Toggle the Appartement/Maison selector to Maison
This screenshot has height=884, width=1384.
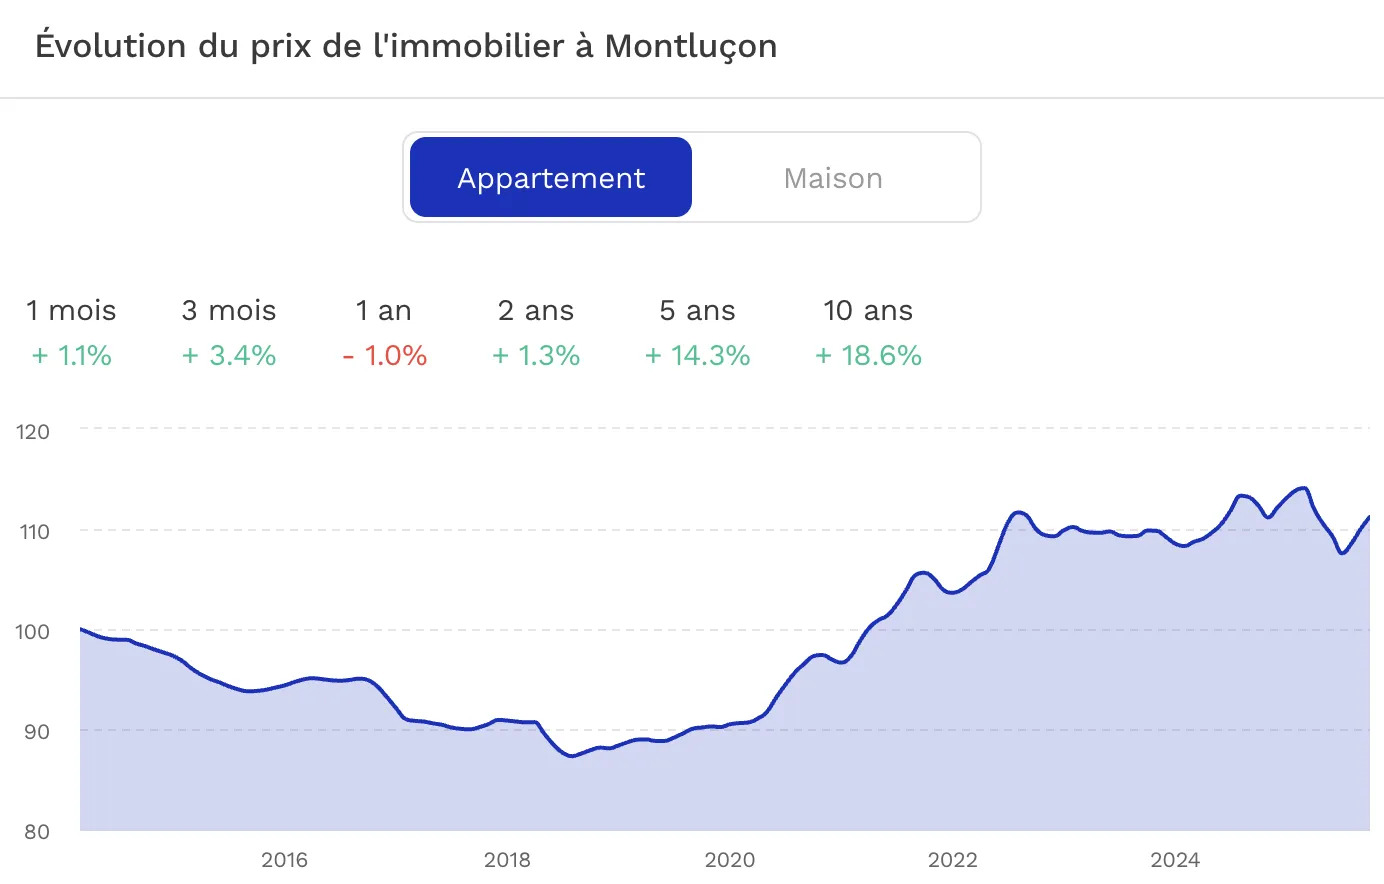(x=833, y=177)
